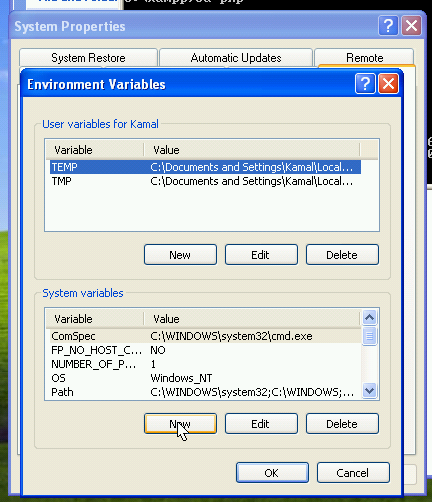Open the Automatic Updates tab

tap(236, 58)
